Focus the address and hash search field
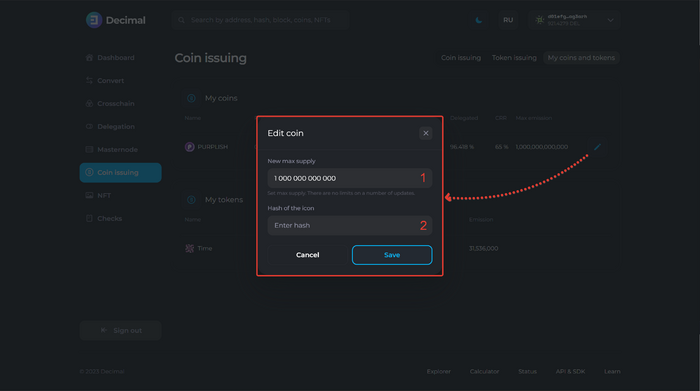Viewport: 700px width, 391px height. tap(260, 20)
